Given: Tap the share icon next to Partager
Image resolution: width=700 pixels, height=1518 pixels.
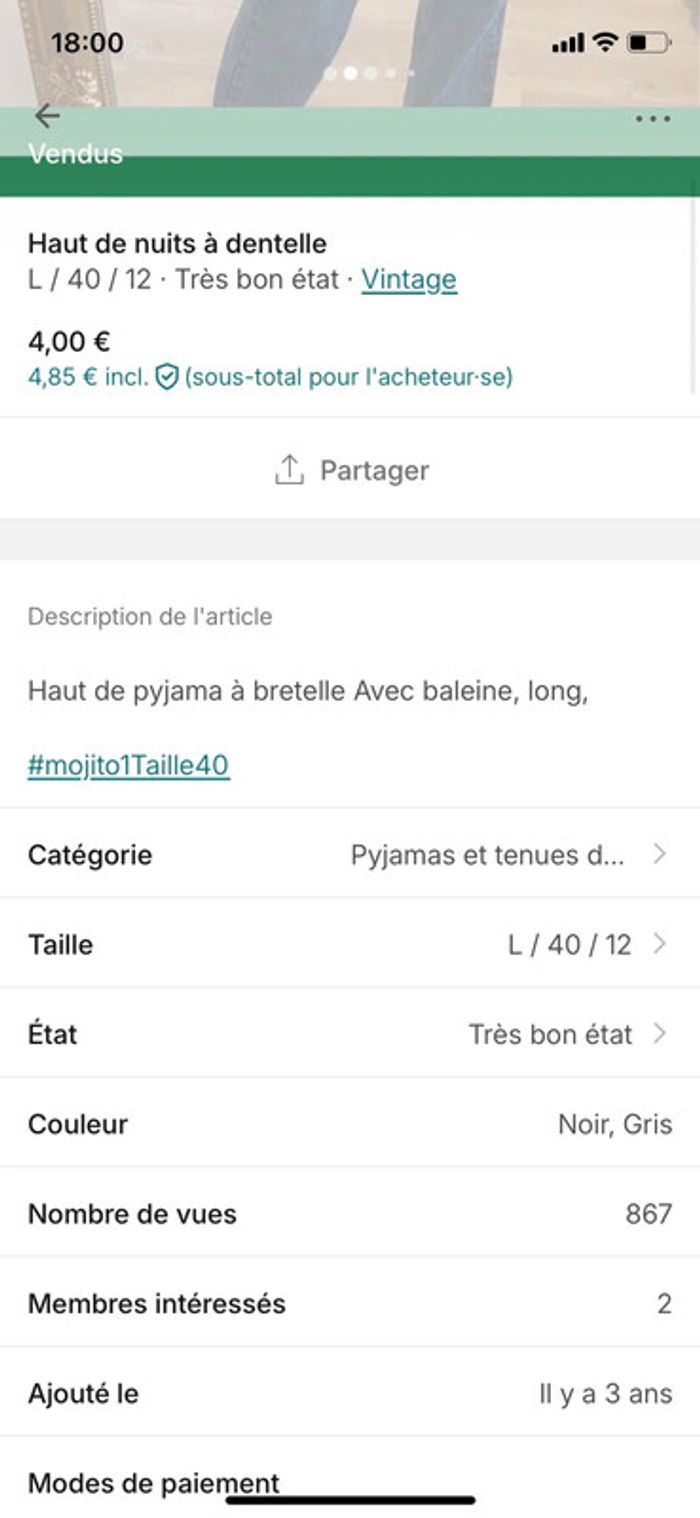Looking at the screenshot, I should tap(289, 470).
